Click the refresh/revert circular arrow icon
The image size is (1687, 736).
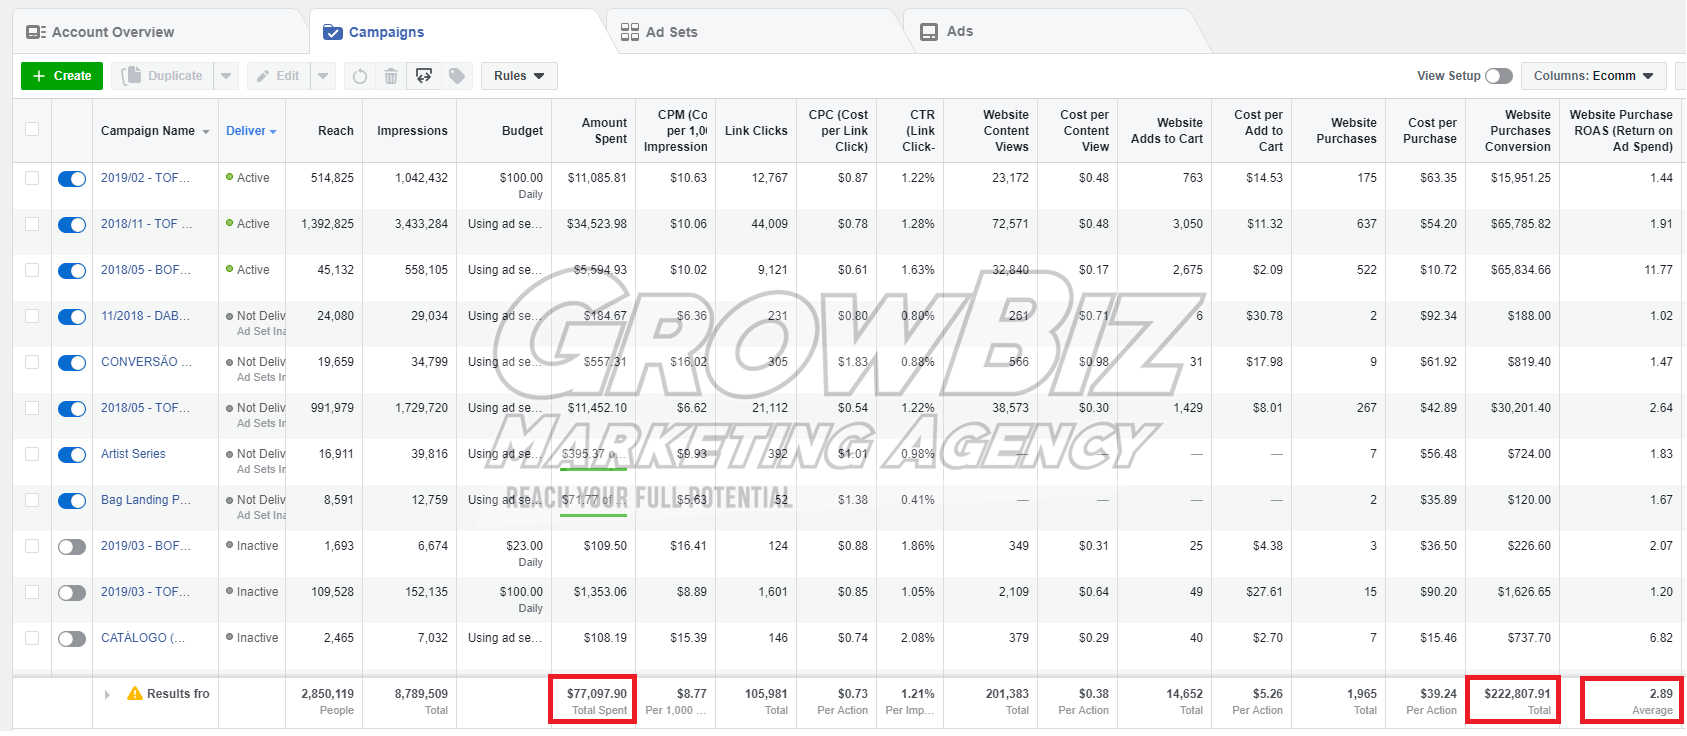click(360, 76)
